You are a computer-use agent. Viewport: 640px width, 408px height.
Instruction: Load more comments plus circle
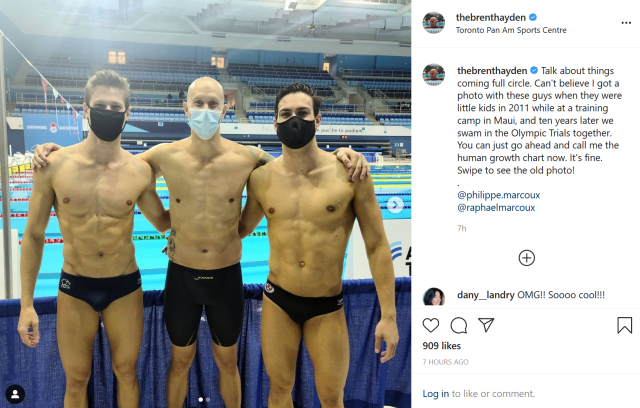point(527,258)
